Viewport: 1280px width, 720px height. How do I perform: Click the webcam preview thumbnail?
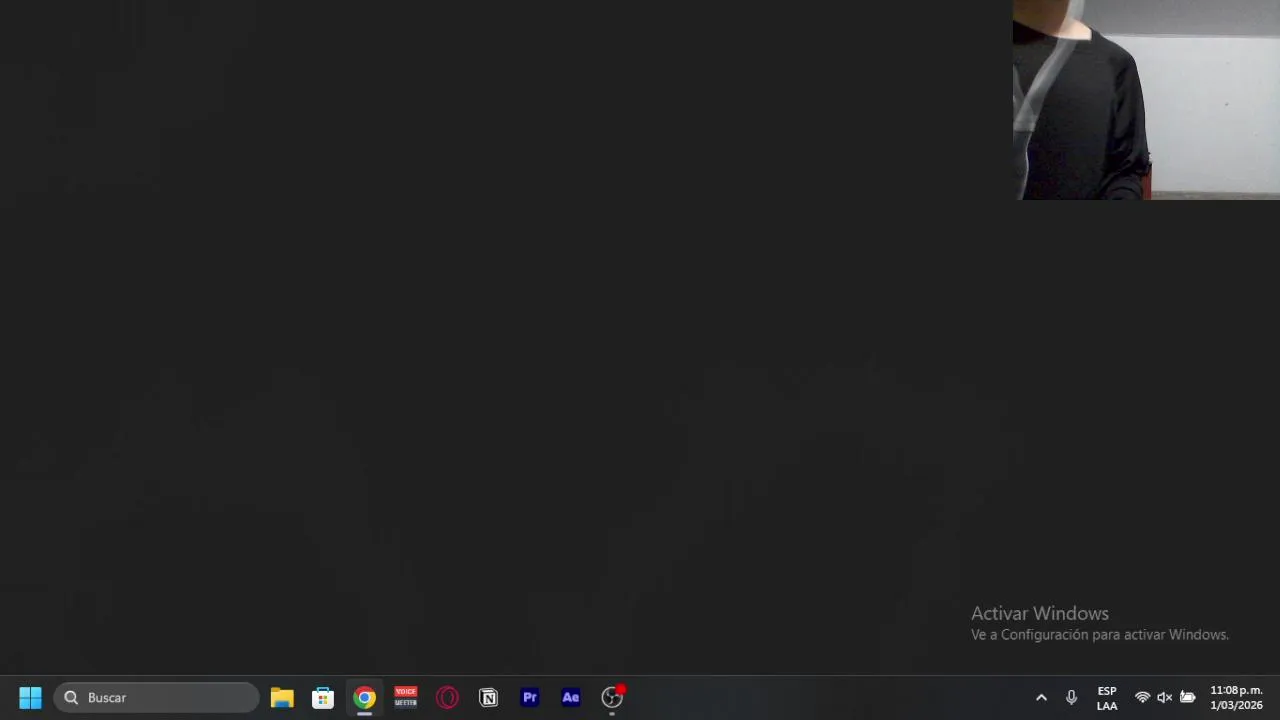coord(1146,100)
